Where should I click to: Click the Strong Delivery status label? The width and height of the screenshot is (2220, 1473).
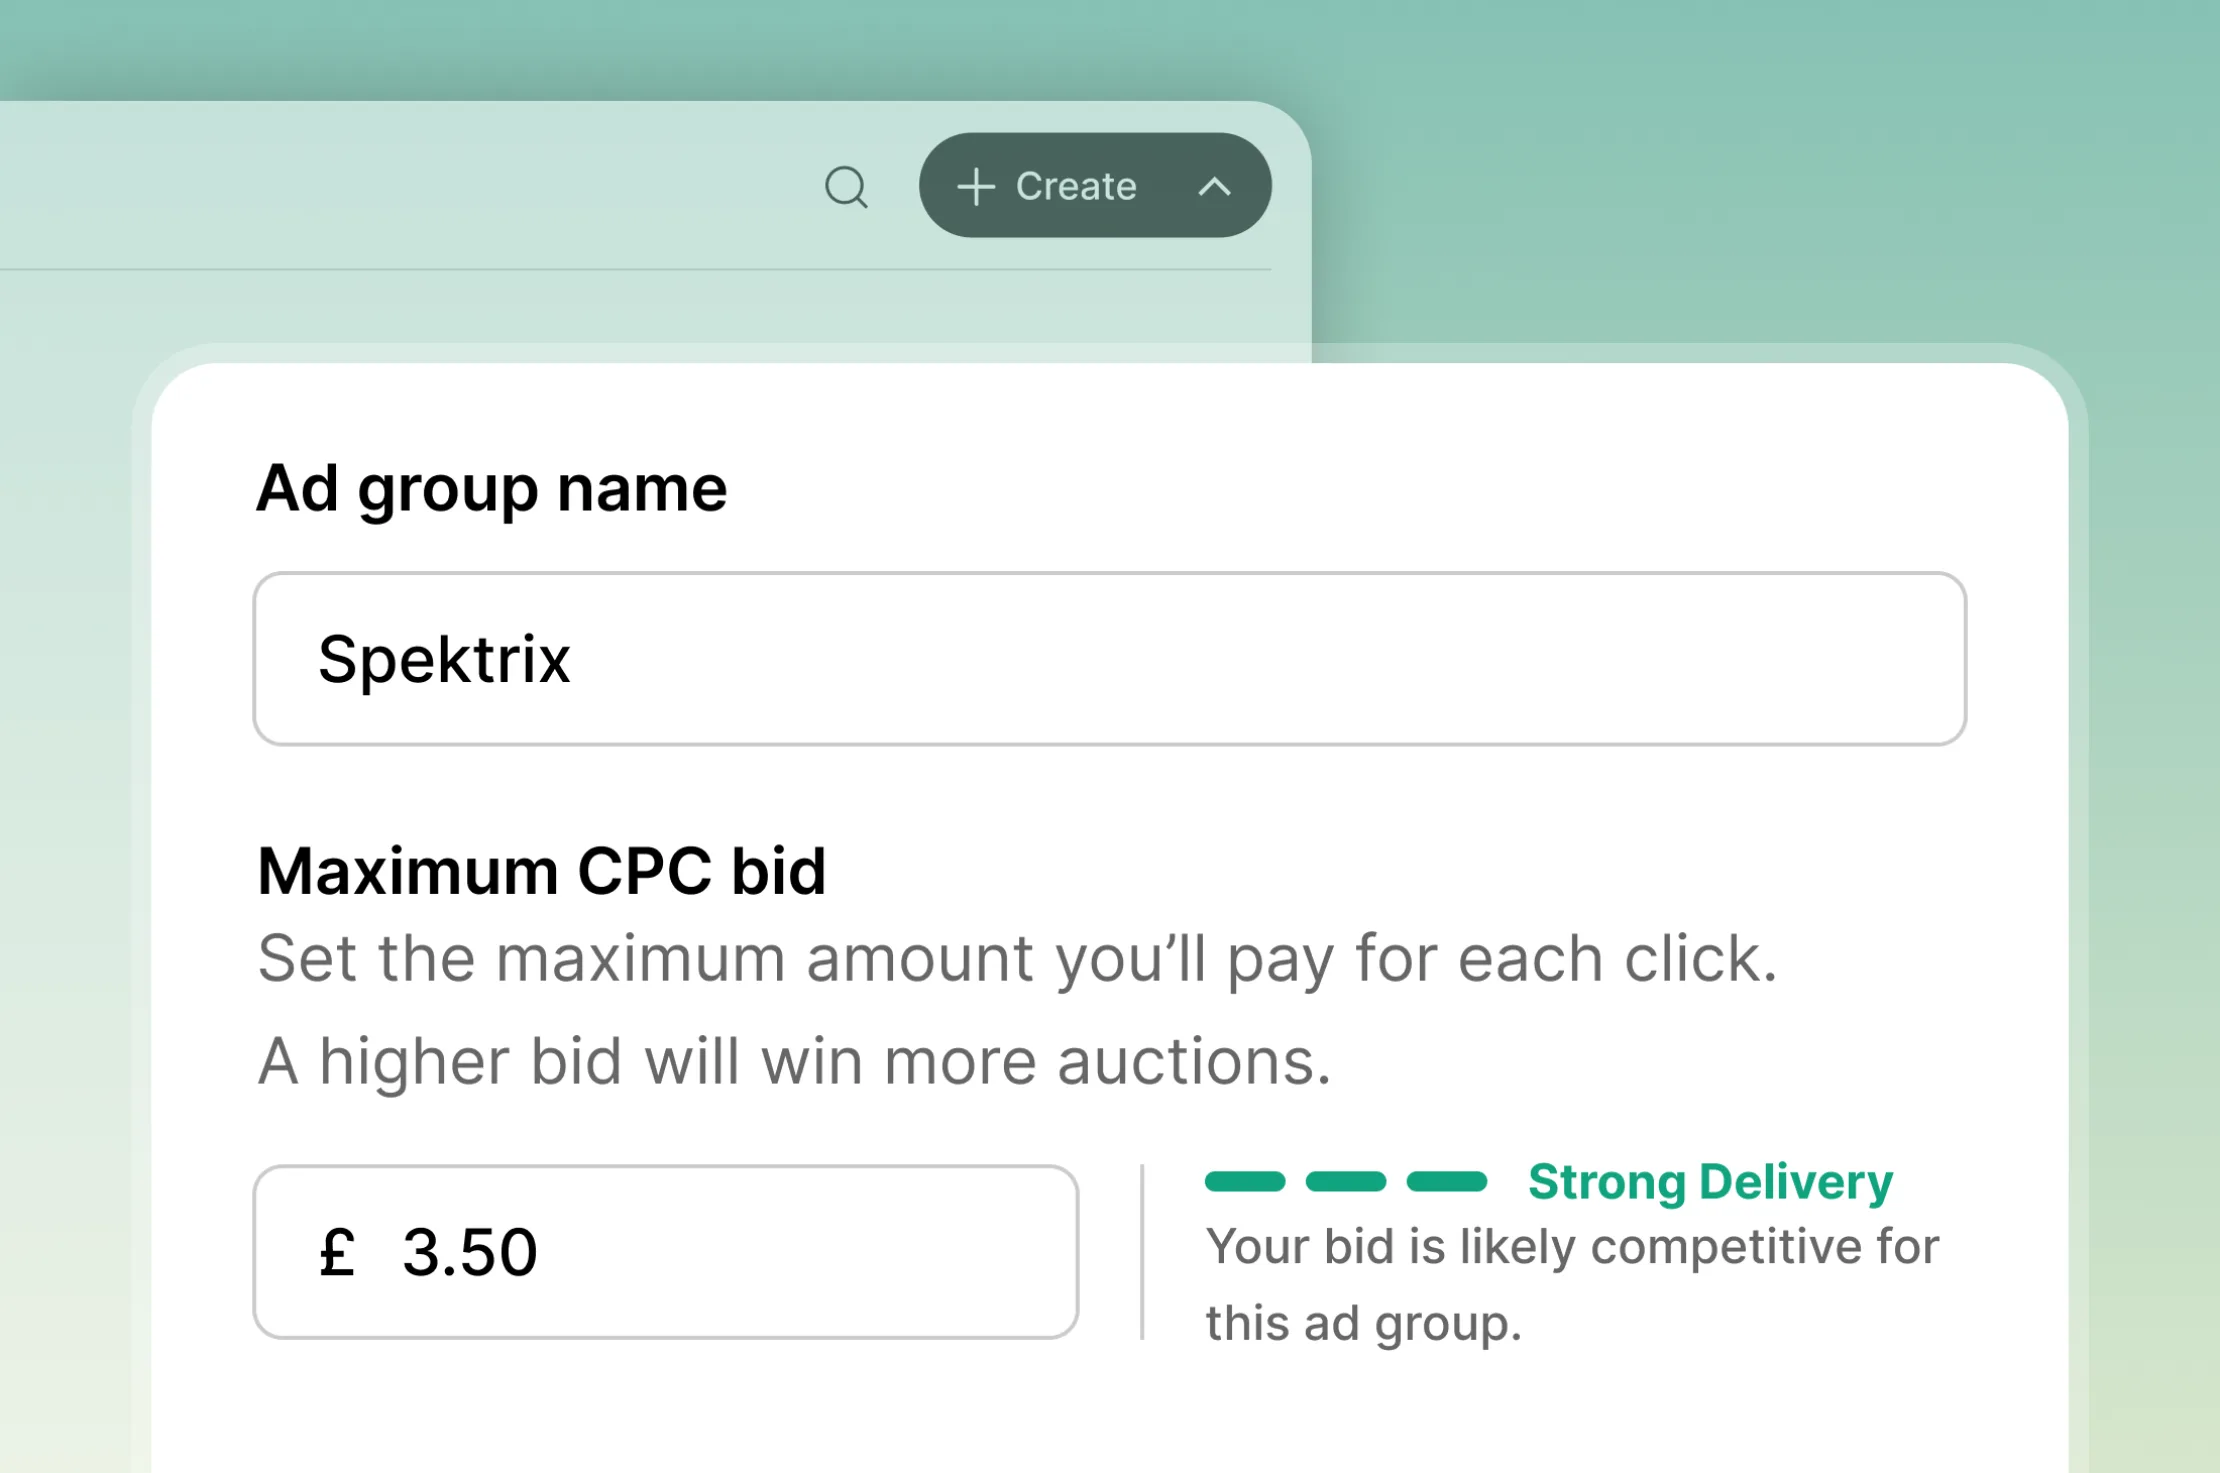(x=1710, y=1182)
